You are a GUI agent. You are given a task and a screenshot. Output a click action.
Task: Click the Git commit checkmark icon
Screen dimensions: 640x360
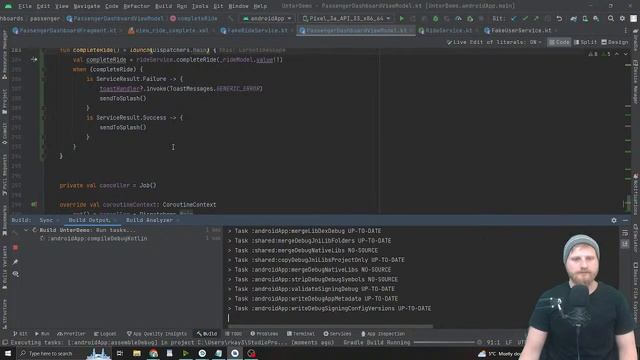pyautogui.click(x=525, y=19)
